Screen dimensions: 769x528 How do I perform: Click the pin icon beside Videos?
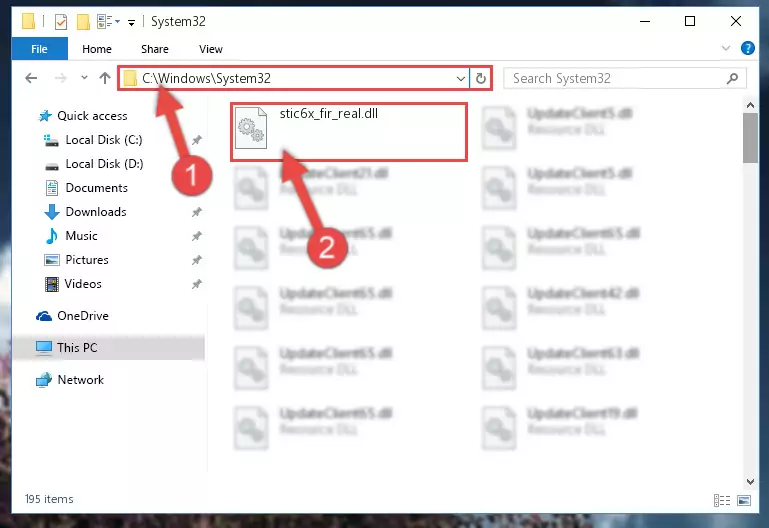(x=197, y=284)
